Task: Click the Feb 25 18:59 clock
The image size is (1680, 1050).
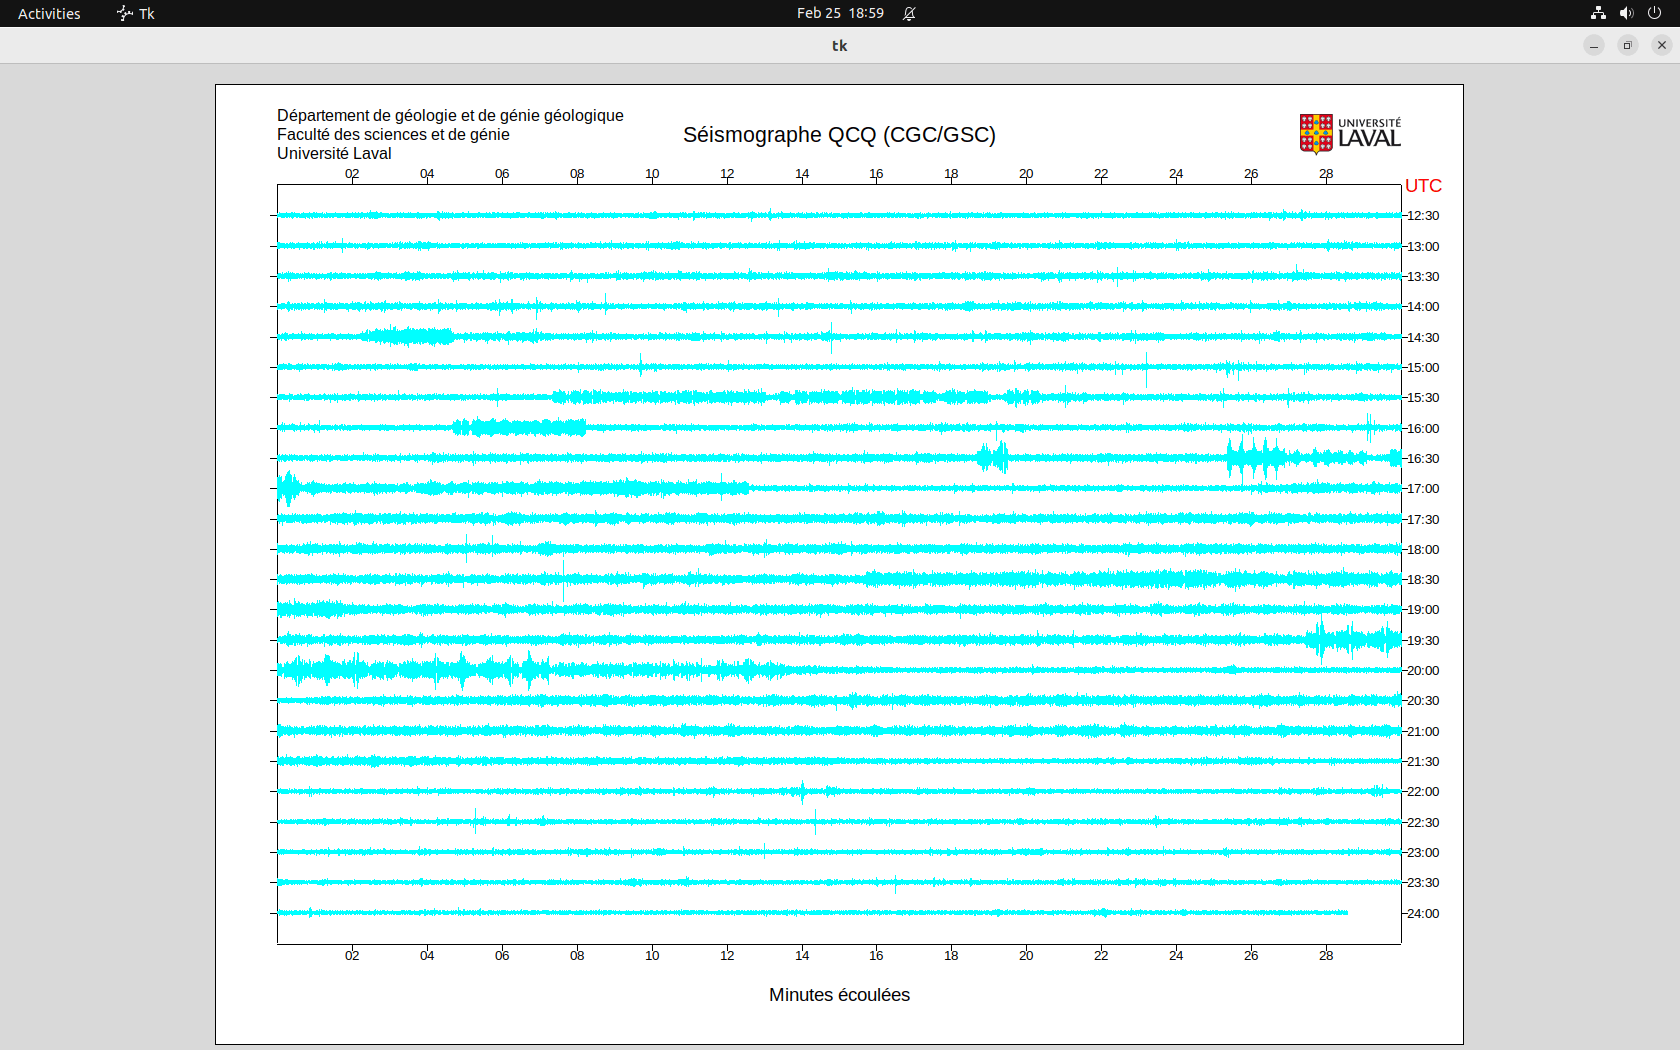Action: coord(840,13)
